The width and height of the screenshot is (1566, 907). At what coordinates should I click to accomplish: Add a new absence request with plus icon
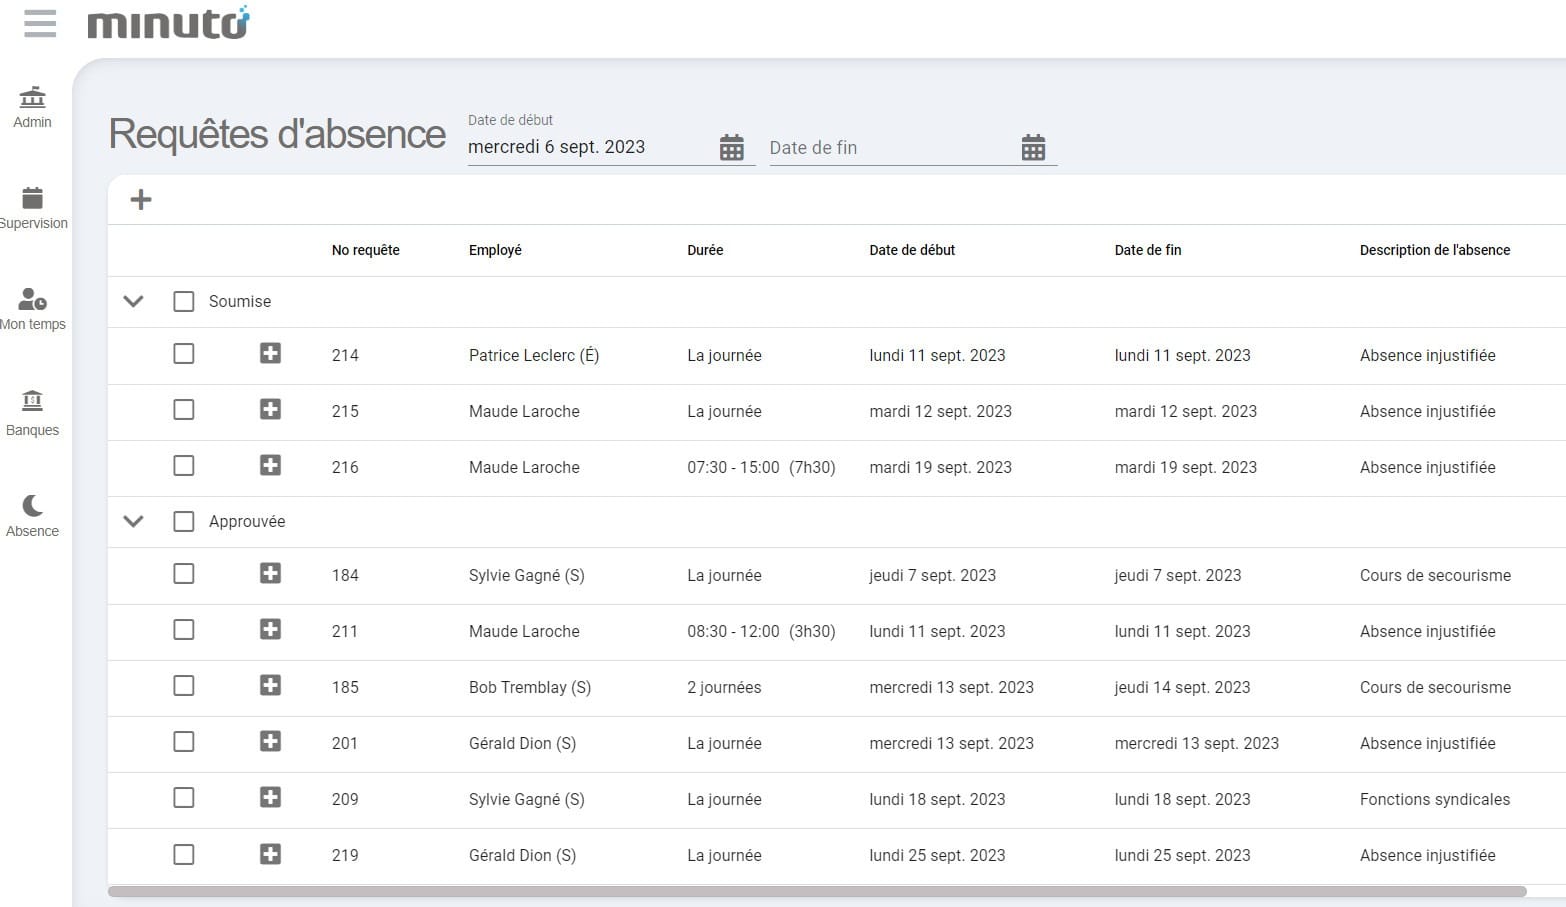141,200
